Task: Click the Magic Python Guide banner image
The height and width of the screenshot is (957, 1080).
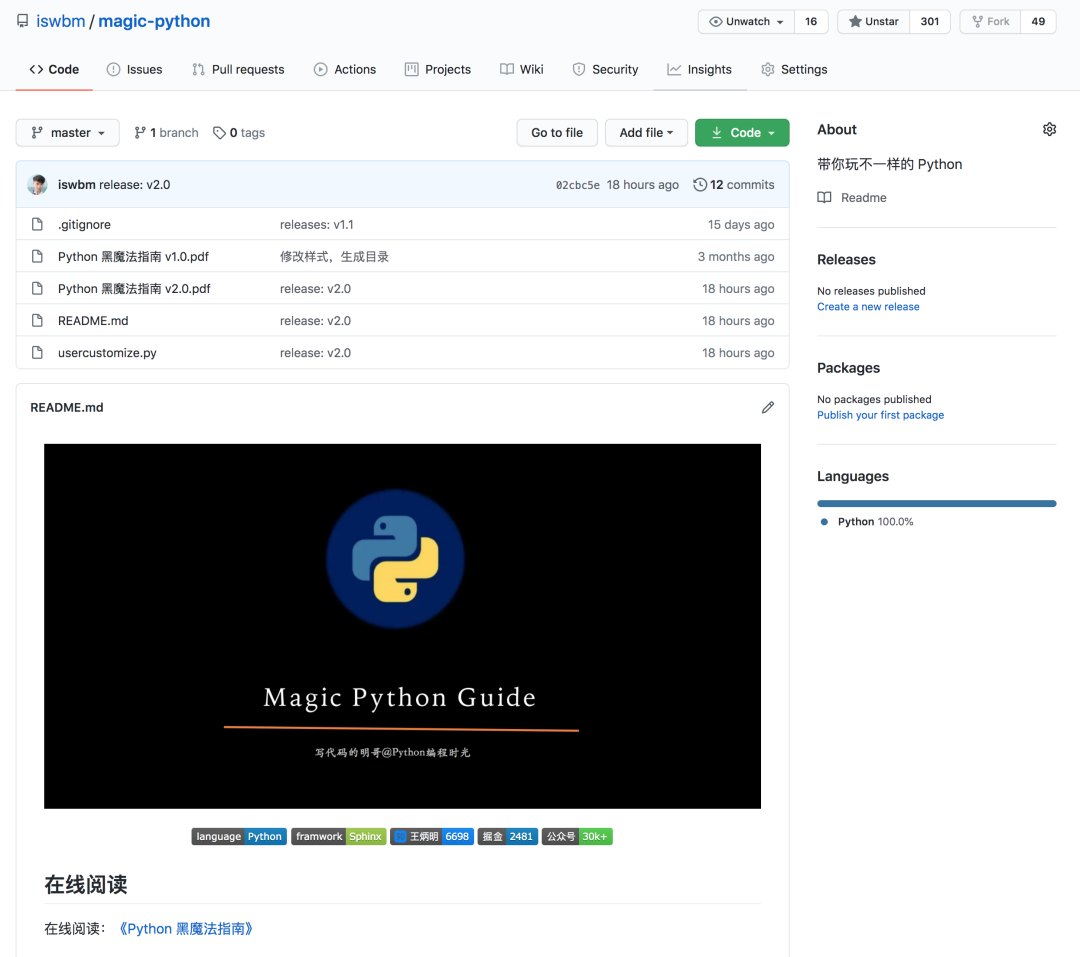Action: (402, 626)
